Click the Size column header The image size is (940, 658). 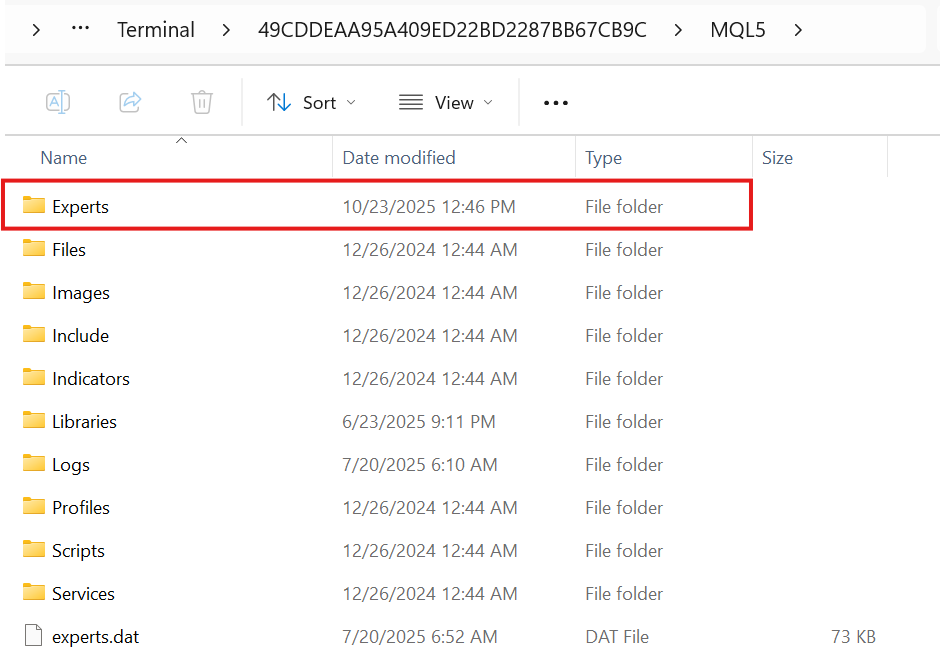[778, 157]
